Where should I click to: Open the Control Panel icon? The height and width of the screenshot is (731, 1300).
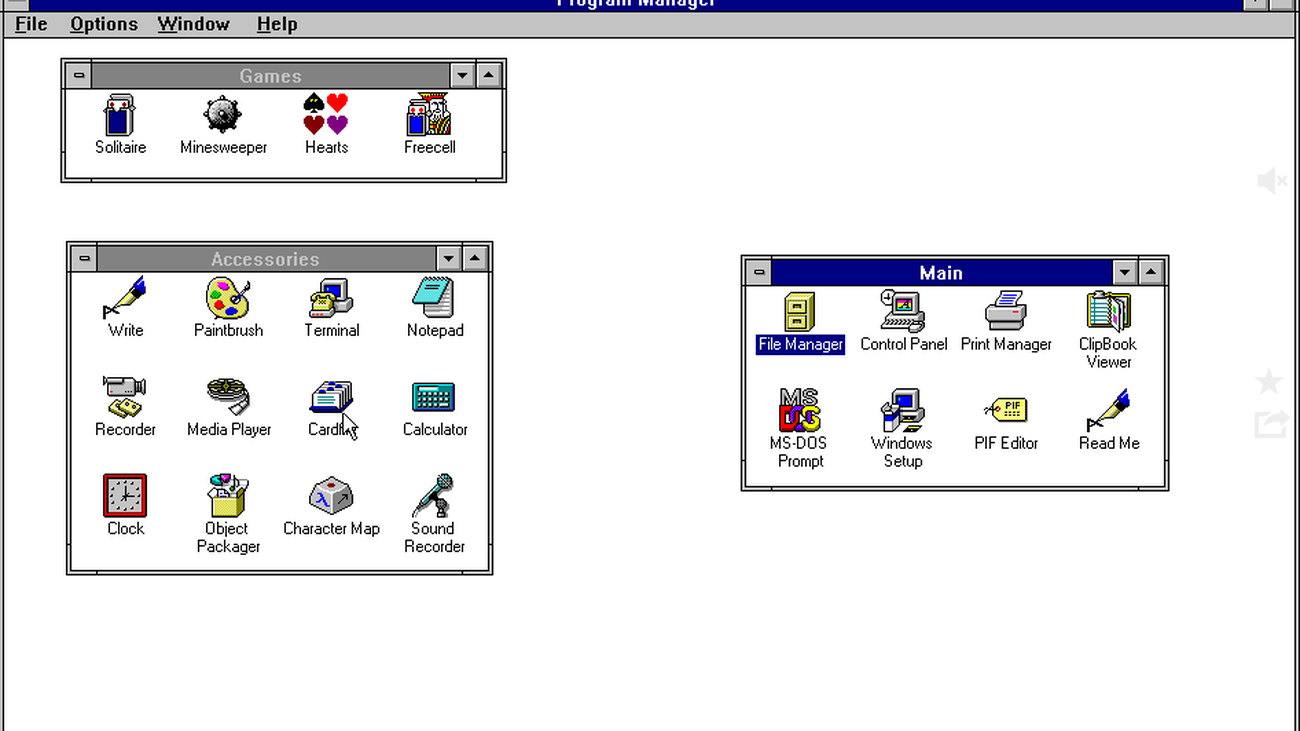point(903,312)
